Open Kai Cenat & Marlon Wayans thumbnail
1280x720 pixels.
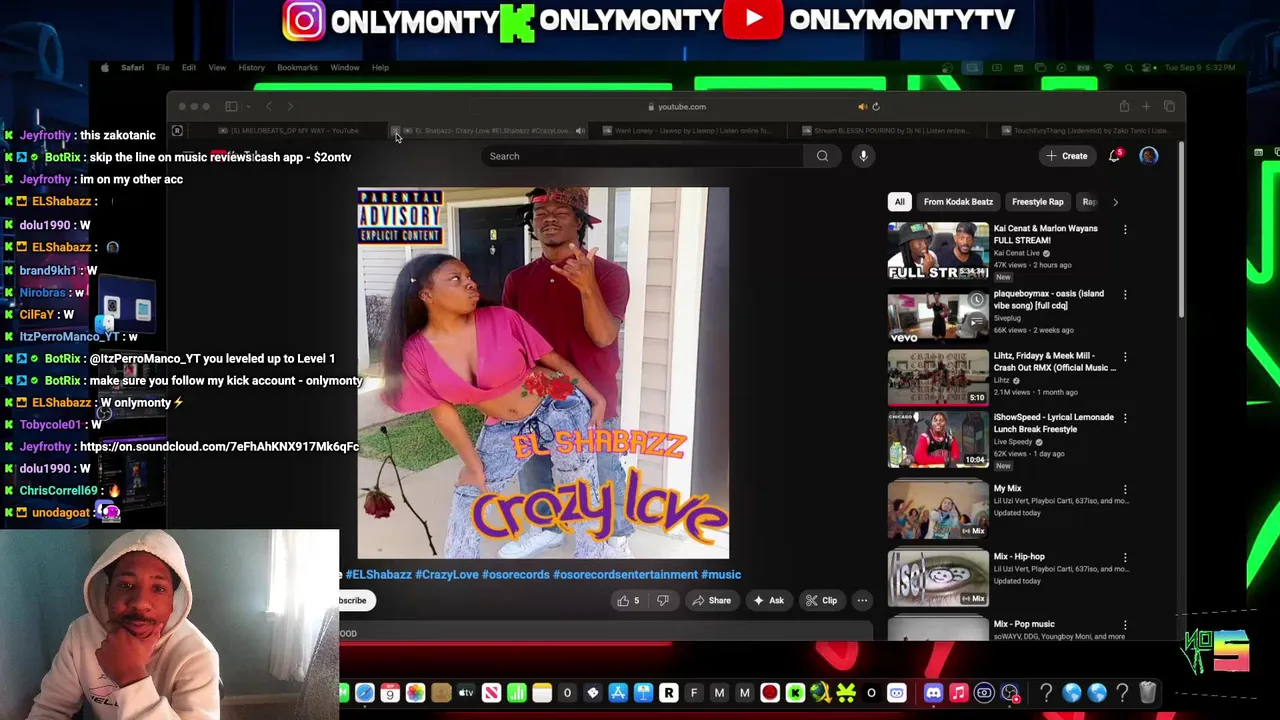tap(938, 251)
